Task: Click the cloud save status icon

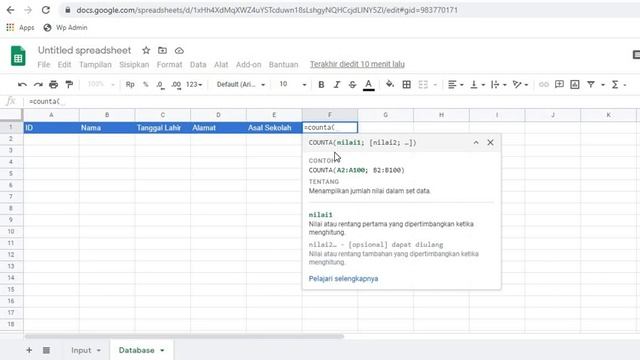Action: click(x=179, y=51)
